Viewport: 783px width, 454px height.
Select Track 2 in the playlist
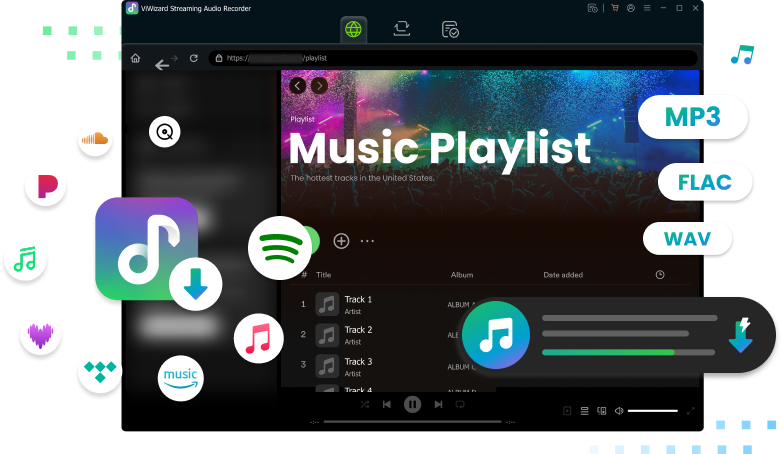pos(358,330)
